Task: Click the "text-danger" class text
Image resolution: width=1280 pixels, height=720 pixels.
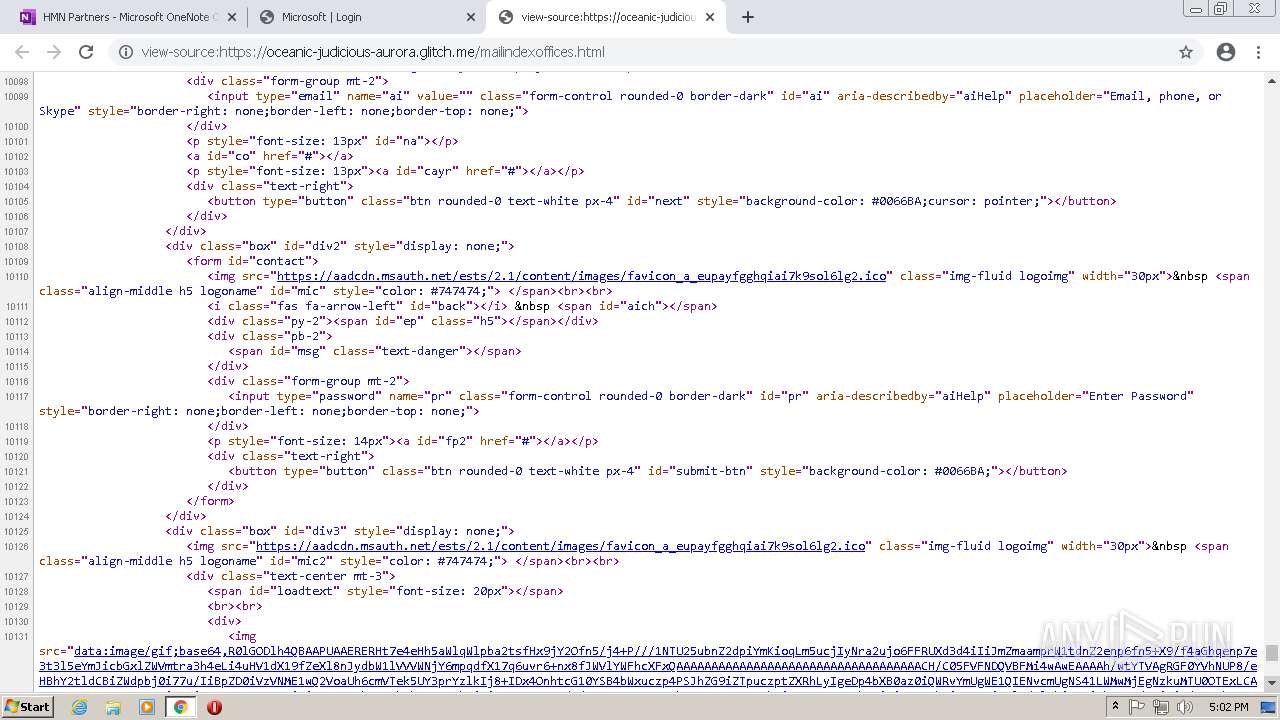Action: [x=422, y=351]
